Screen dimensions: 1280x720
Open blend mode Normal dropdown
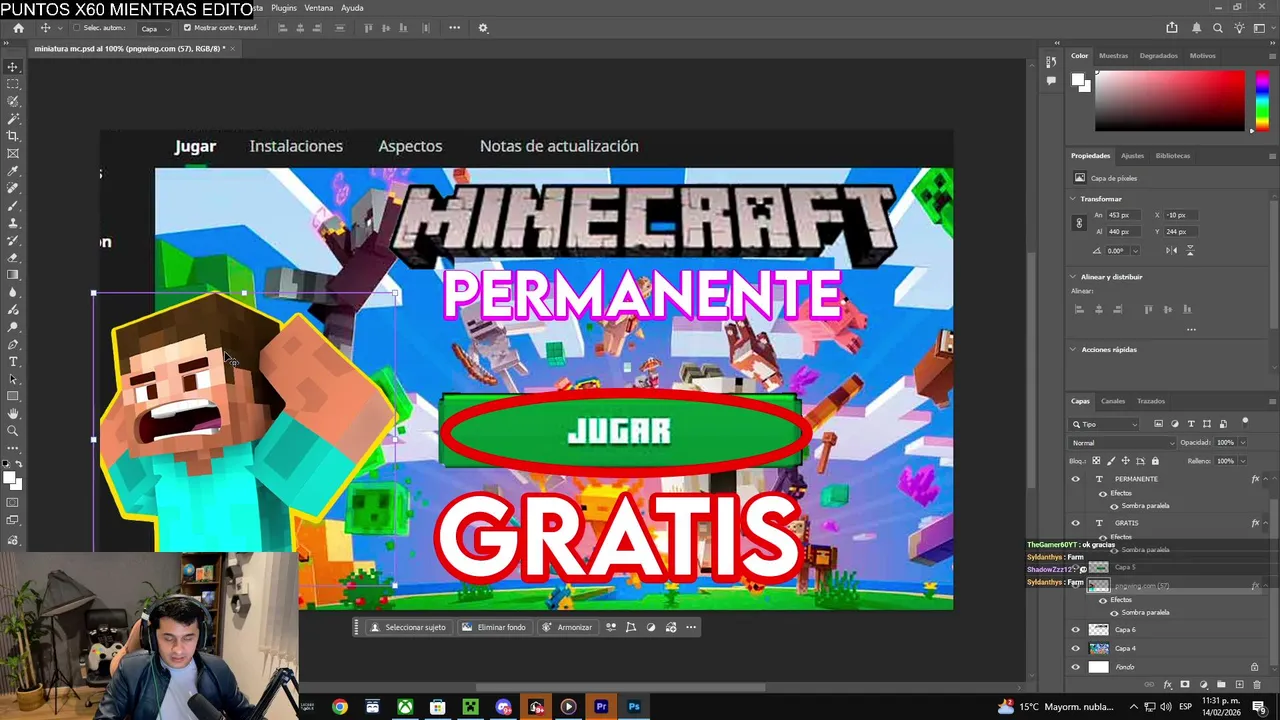point(1123,443)
